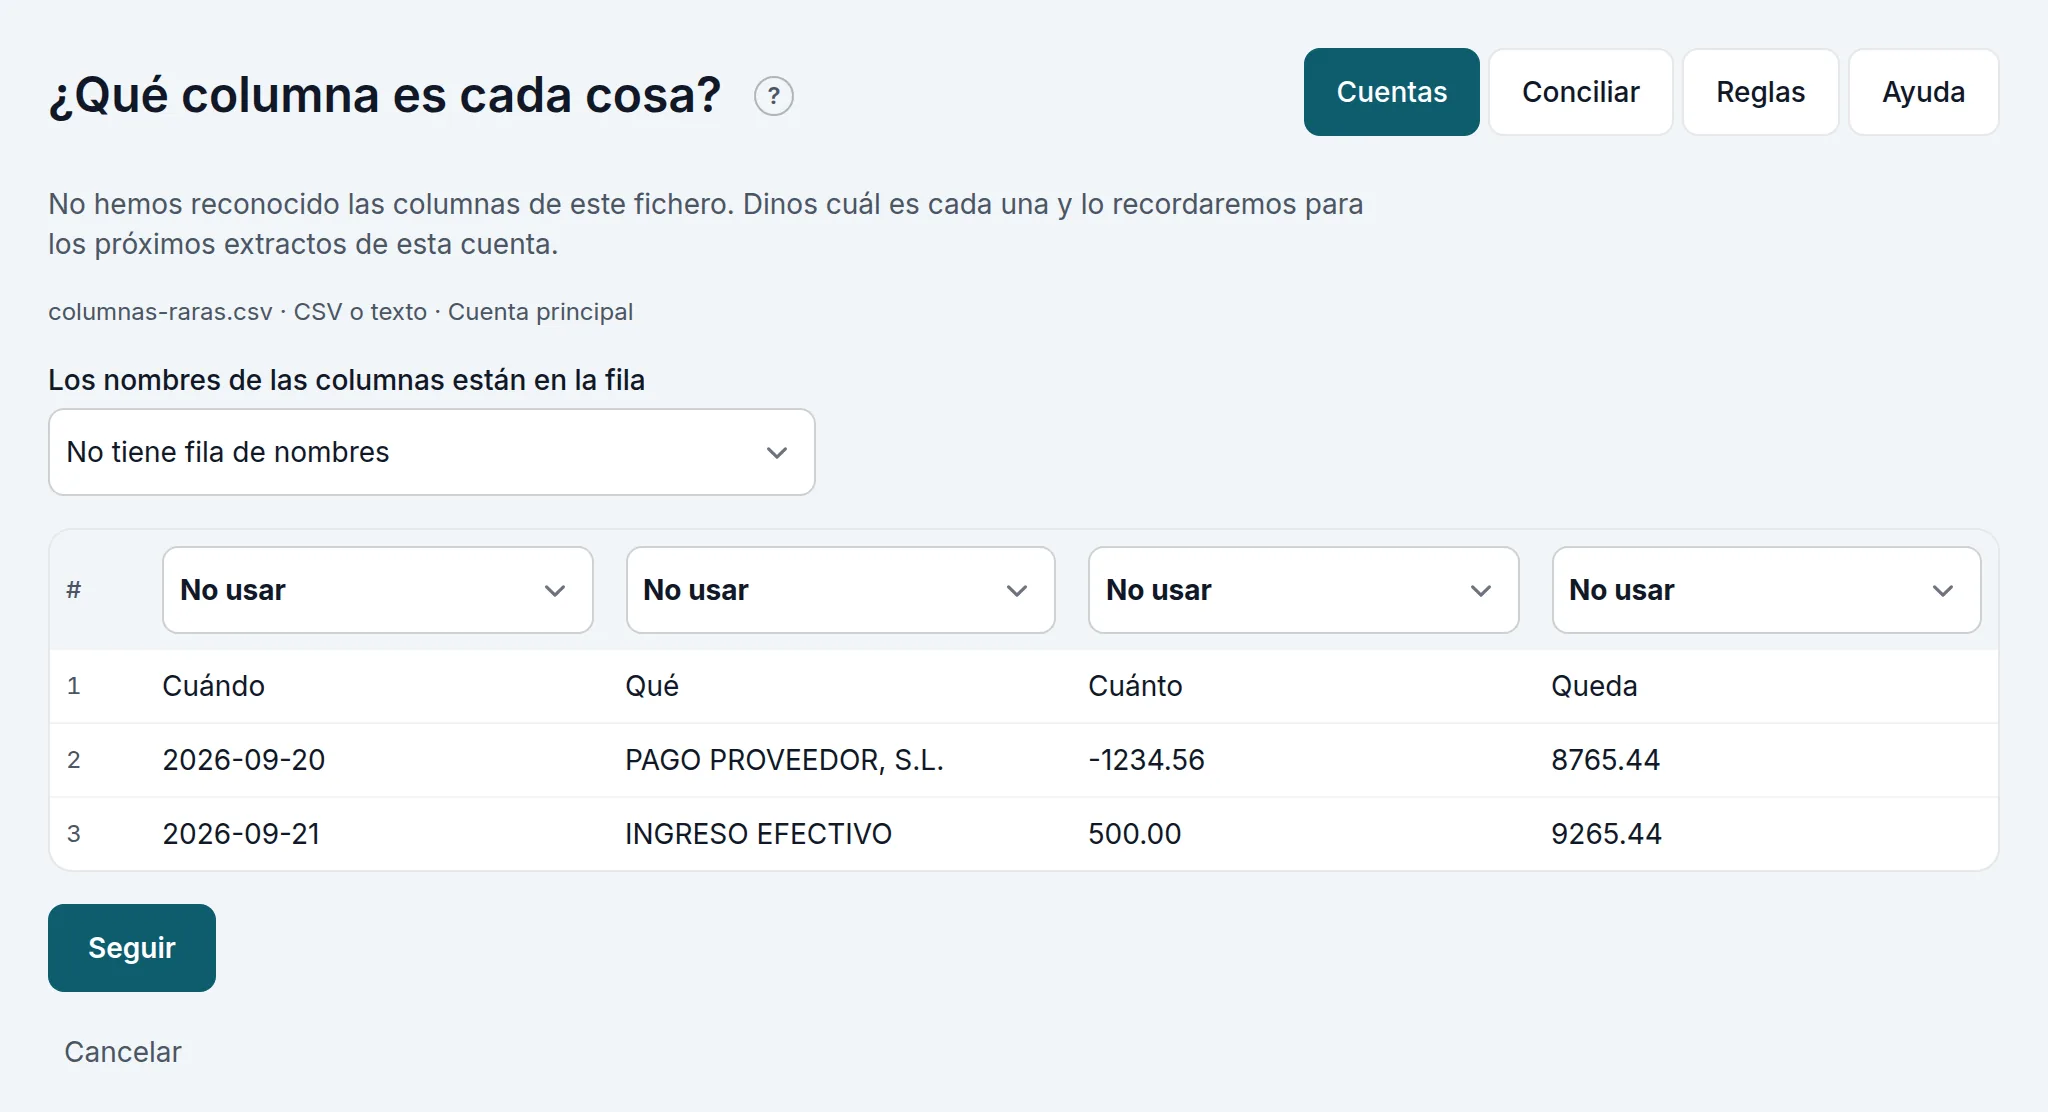
Task: Select the Qué cell in row 1
Action: 652,686
